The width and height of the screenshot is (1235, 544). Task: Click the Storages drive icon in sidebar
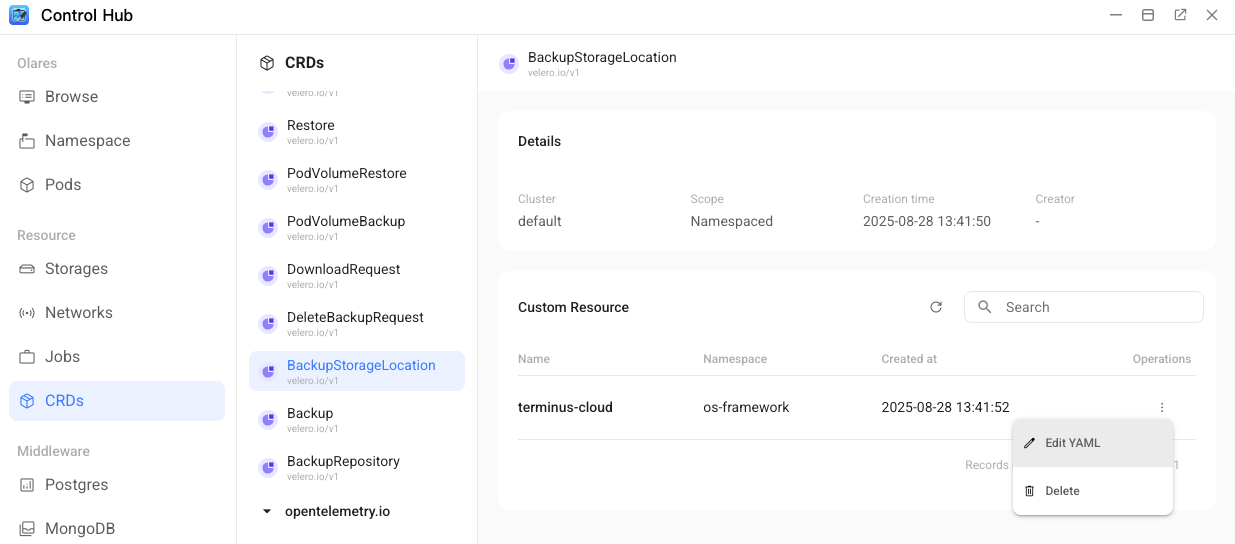click(27, 269)
